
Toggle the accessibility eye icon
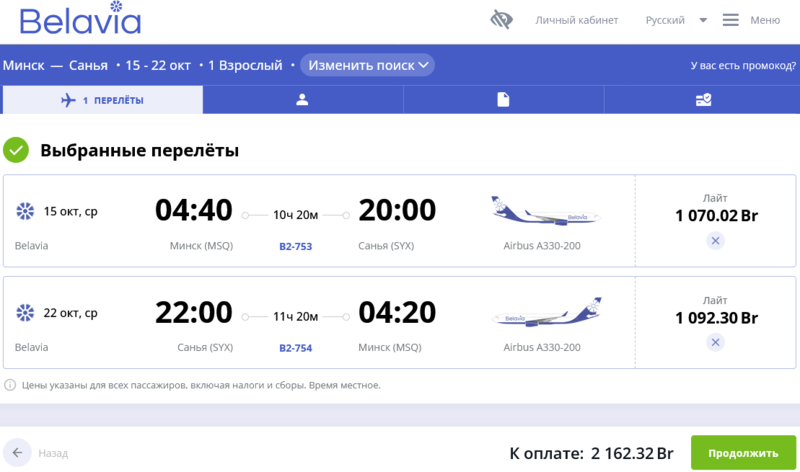click(x=501, y=20)
